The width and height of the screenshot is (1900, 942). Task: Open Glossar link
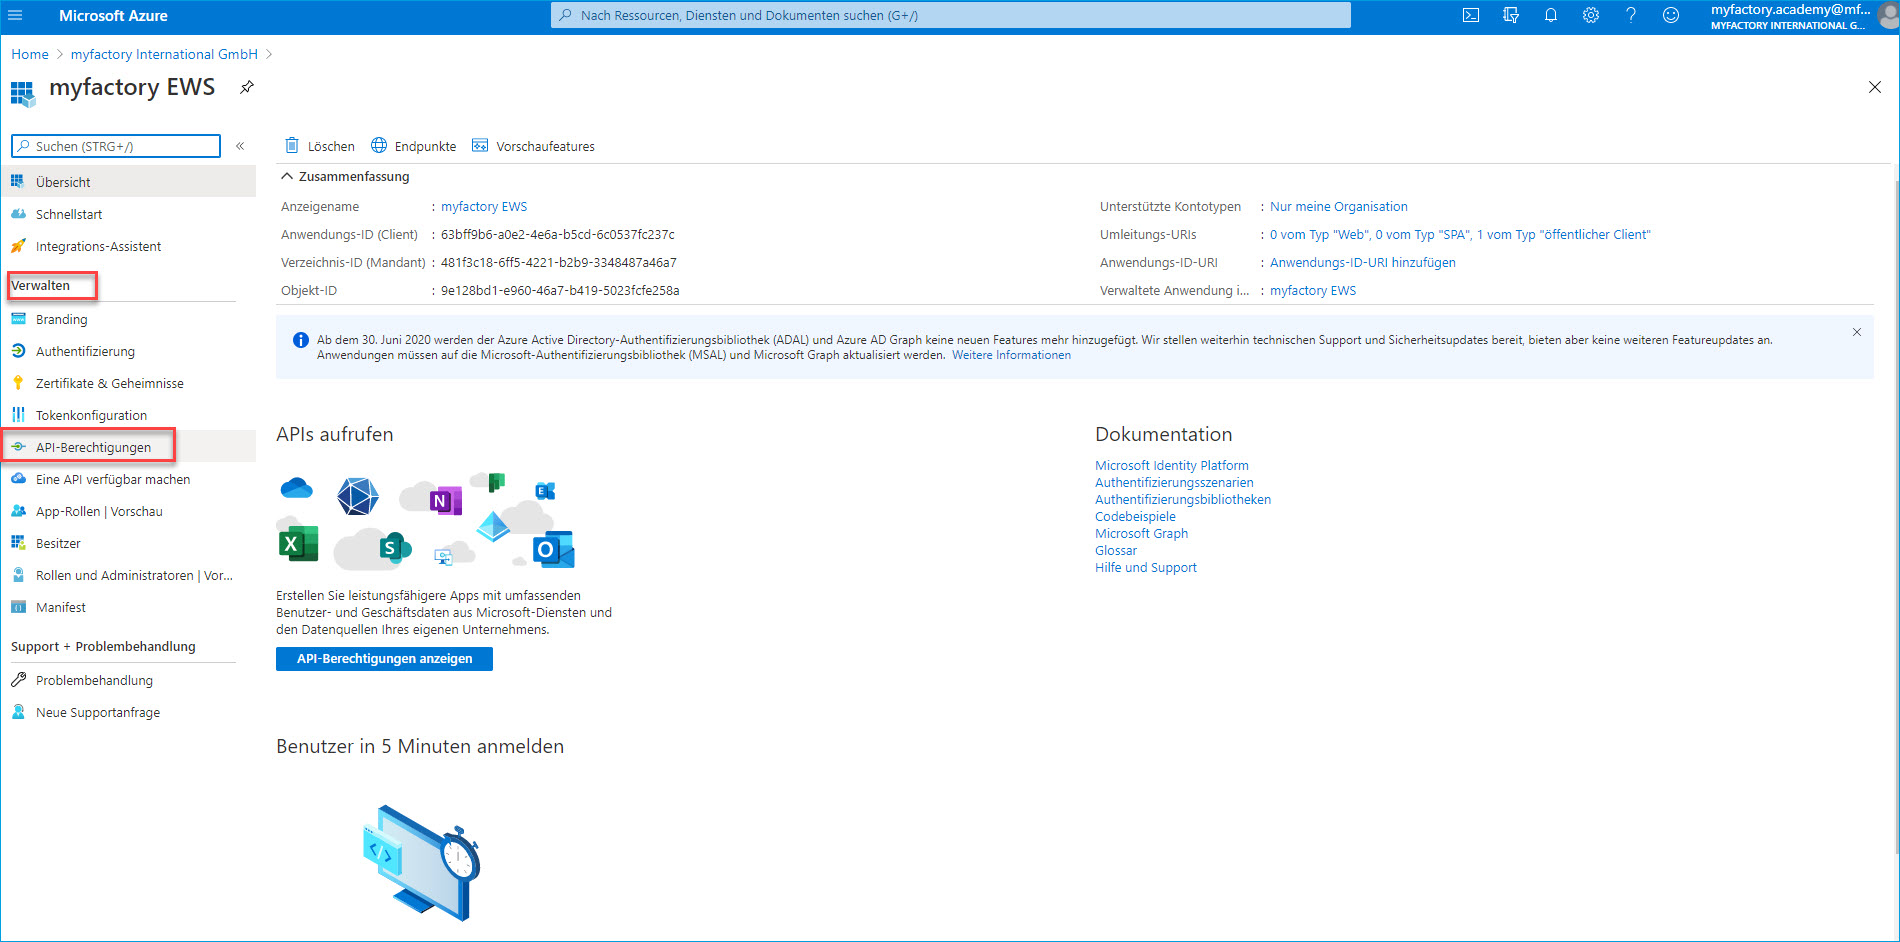coord(1116,550)
